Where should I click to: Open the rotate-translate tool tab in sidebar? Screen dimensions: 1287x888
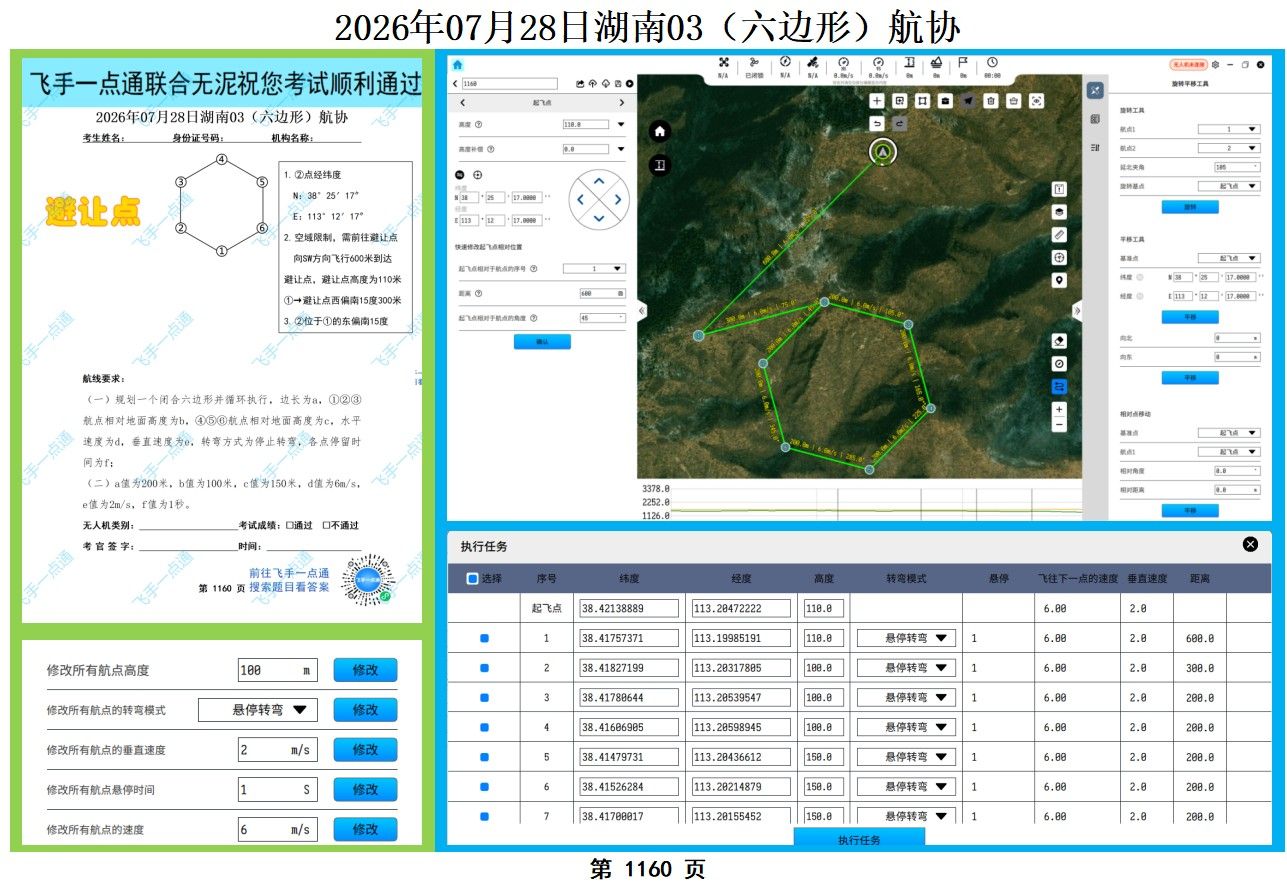point(1095,90)
